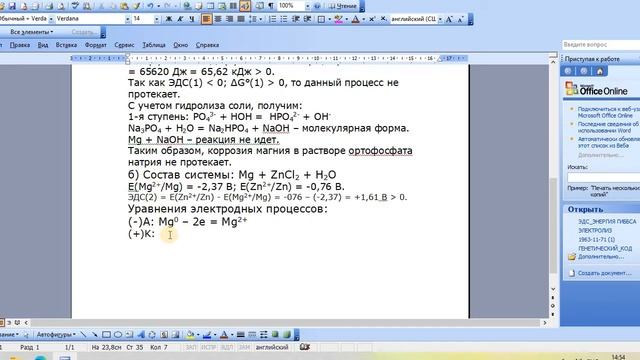
Task: Click the line spacing icon
Action: (253, 19)
